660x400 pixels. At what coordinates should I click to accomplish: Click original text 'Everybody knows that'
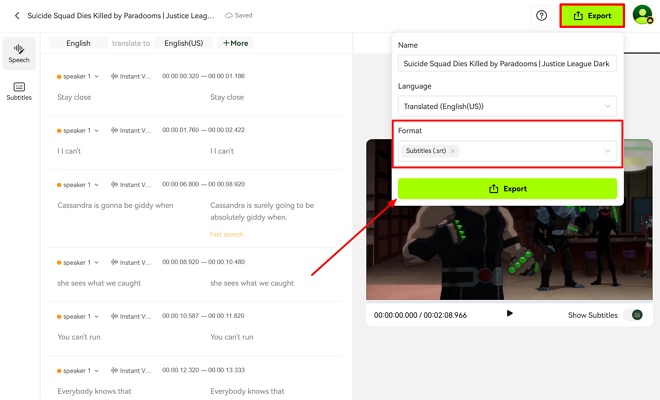coord(94,391)
